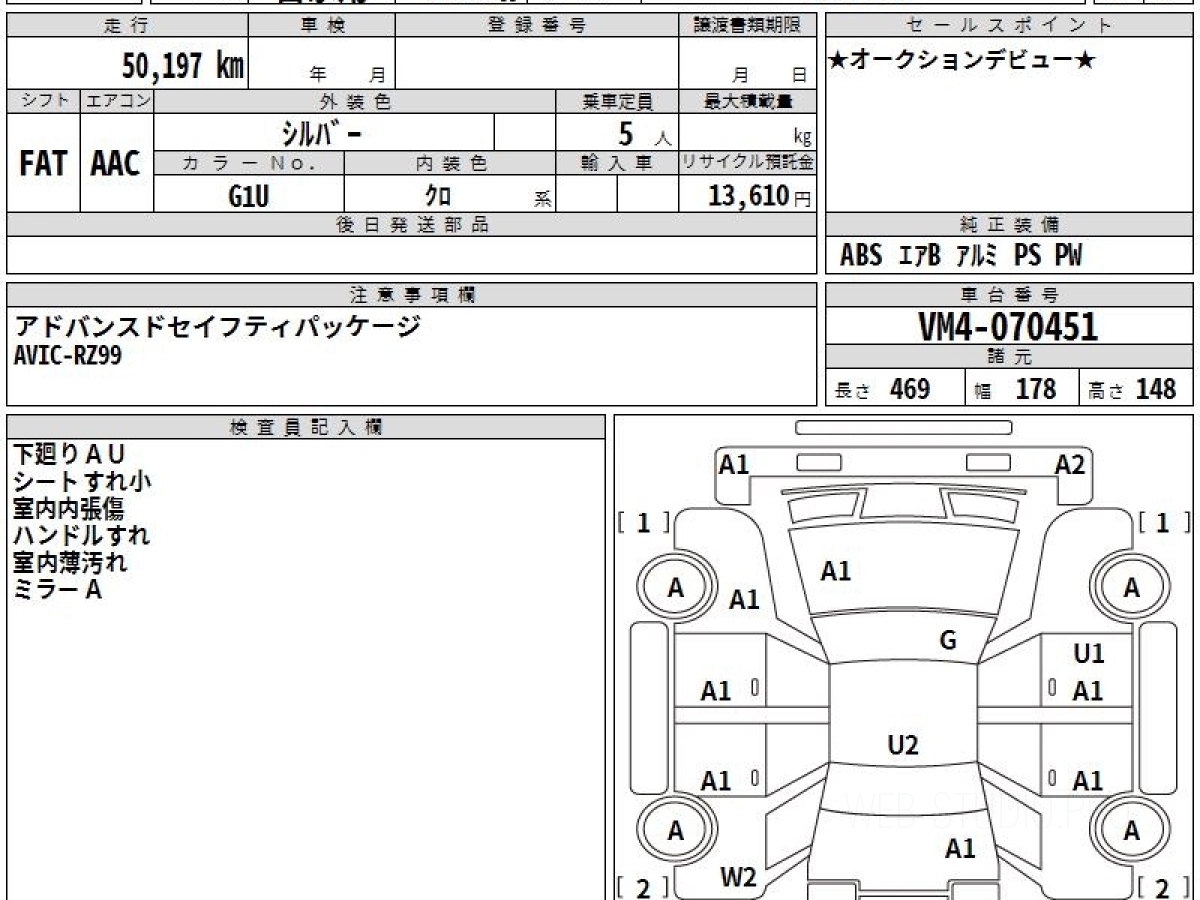This screenshot has width=1200, height=900.
Task: Click the 注意事項欄 header
Action: pyautogui.click(x=412, y=295)
